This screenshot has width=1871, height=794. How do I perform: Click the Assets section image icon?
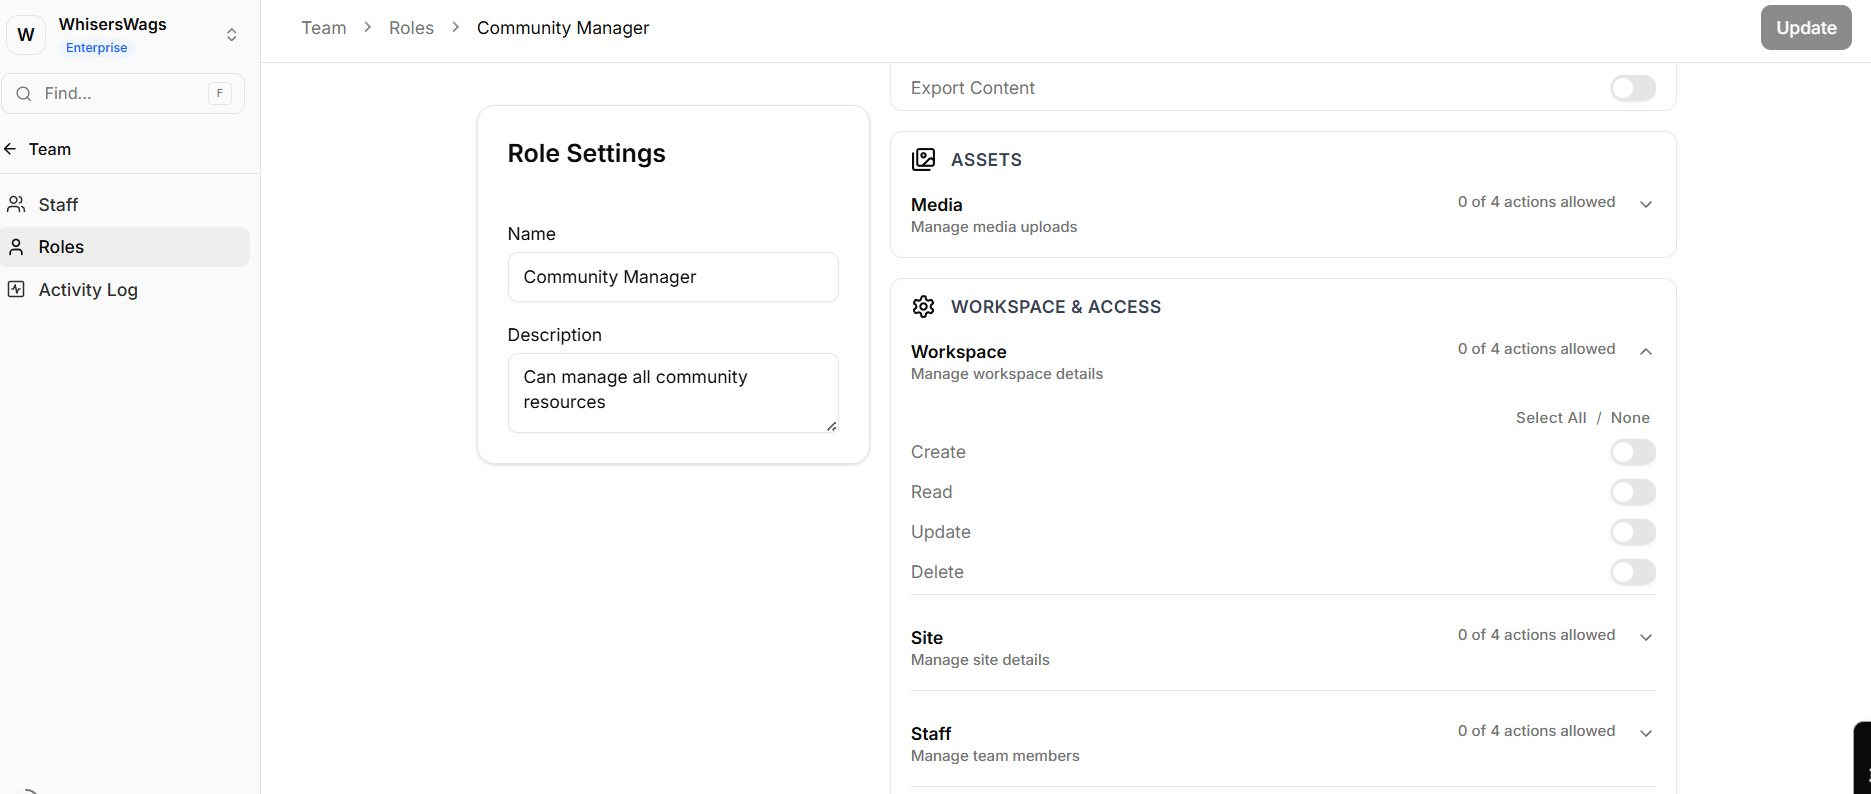click(x=923, y=160)
